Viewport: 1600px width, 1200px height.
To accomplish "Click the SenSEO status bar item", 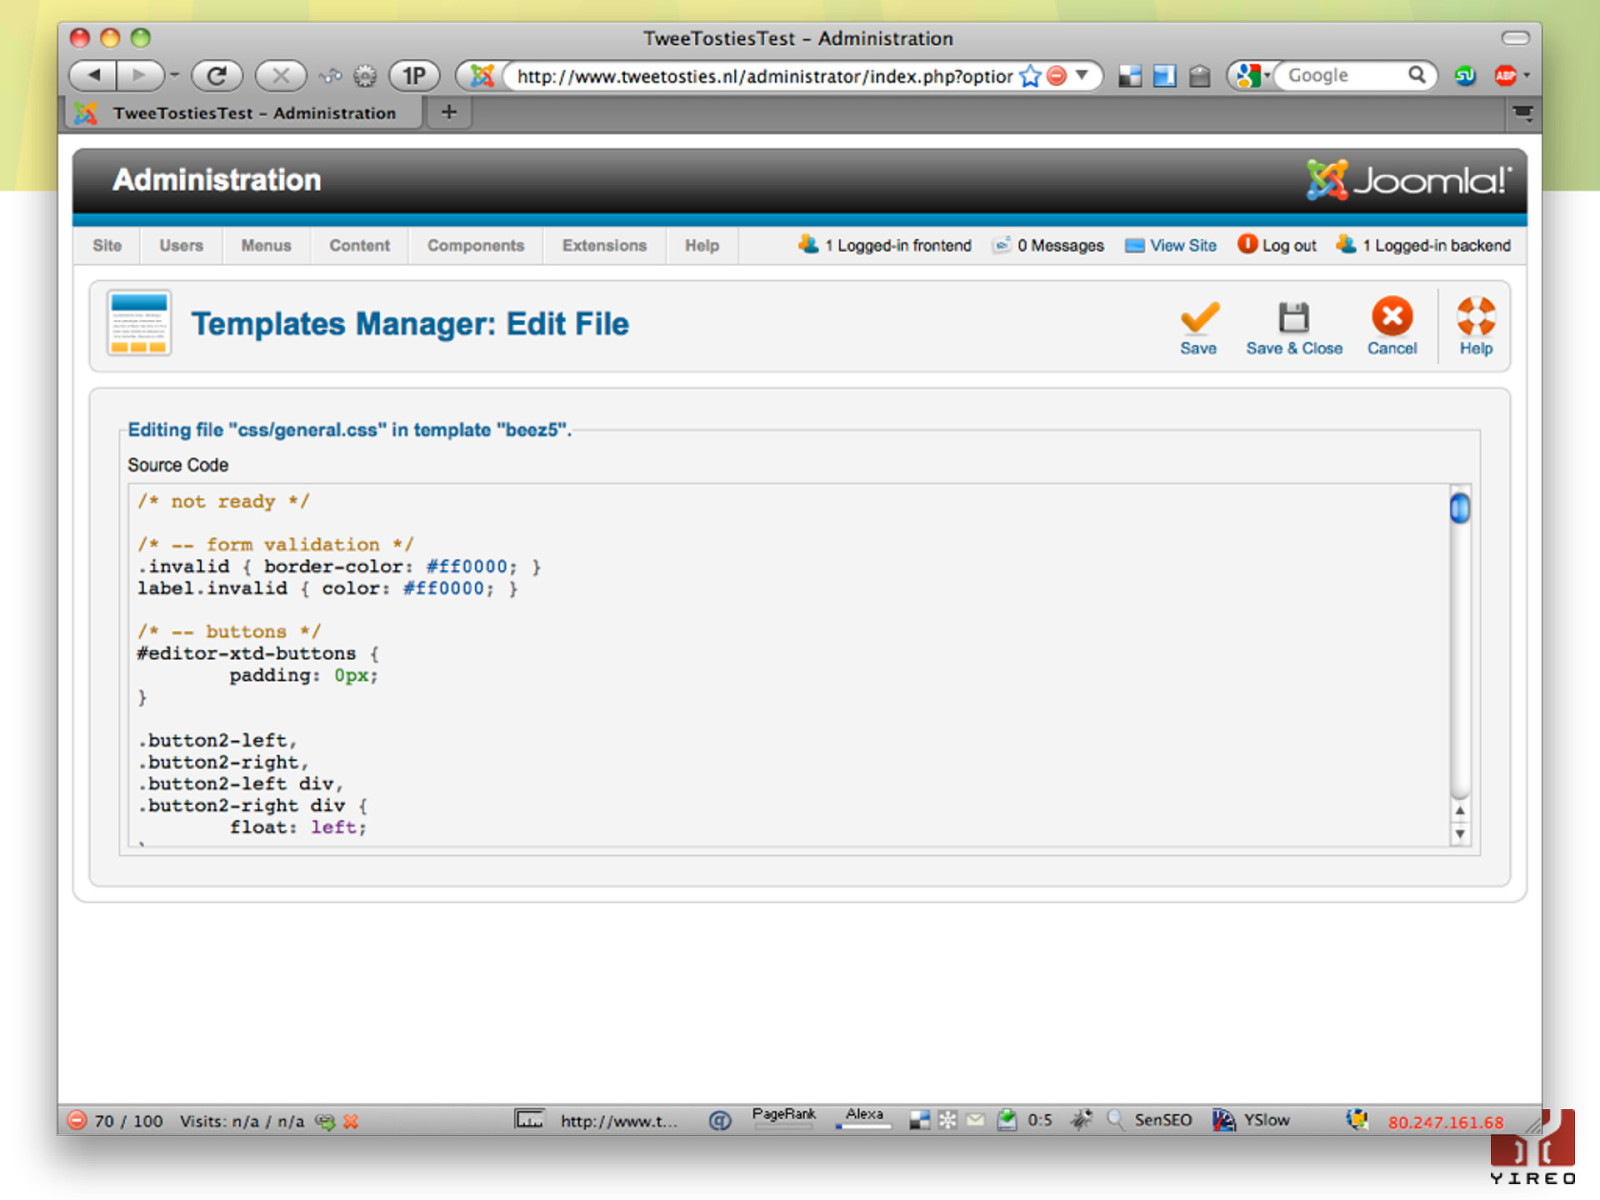I will pos(1149,1120).
